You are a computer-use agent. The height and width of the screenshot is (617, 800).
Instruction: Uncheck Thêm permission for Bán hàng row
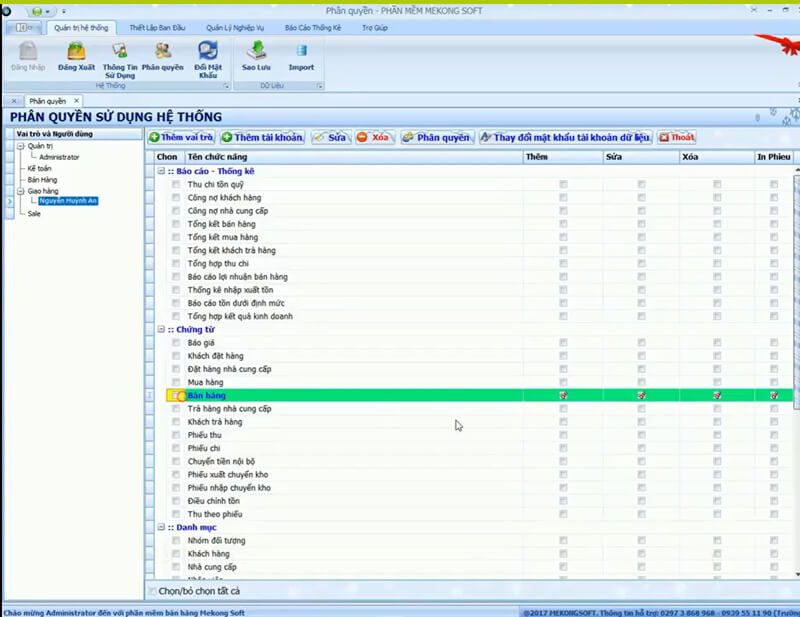pos(564,396)
